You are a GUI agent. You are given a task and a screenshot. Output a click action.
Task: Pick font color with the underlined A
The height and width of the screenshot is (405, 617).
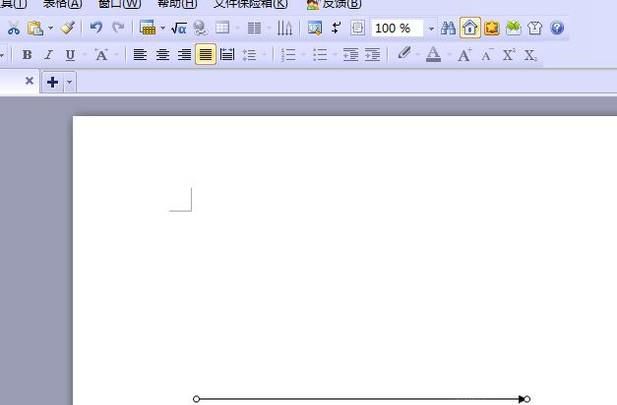click(x=433, y=55)
